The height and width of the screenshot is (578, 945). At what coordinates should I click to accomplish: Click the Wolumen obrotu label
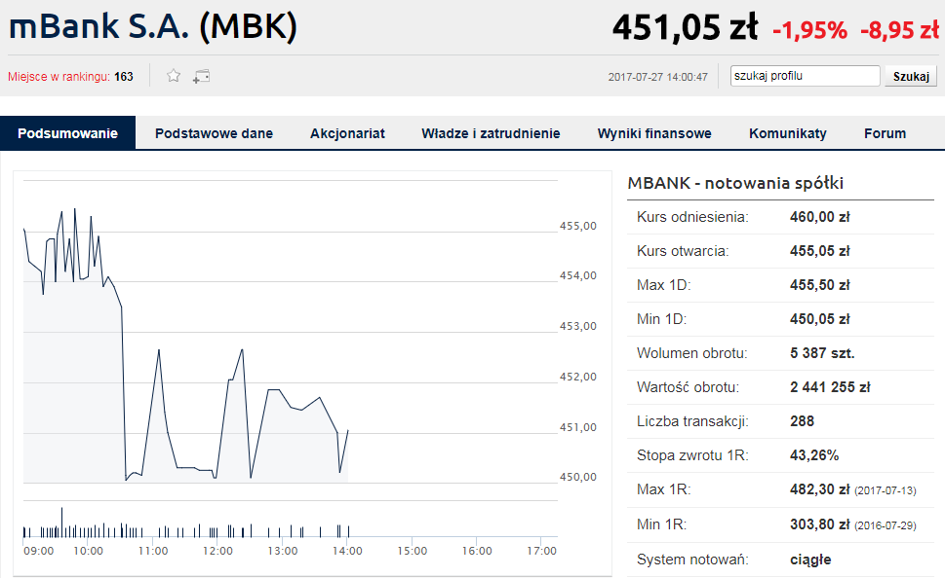(692, 353)
